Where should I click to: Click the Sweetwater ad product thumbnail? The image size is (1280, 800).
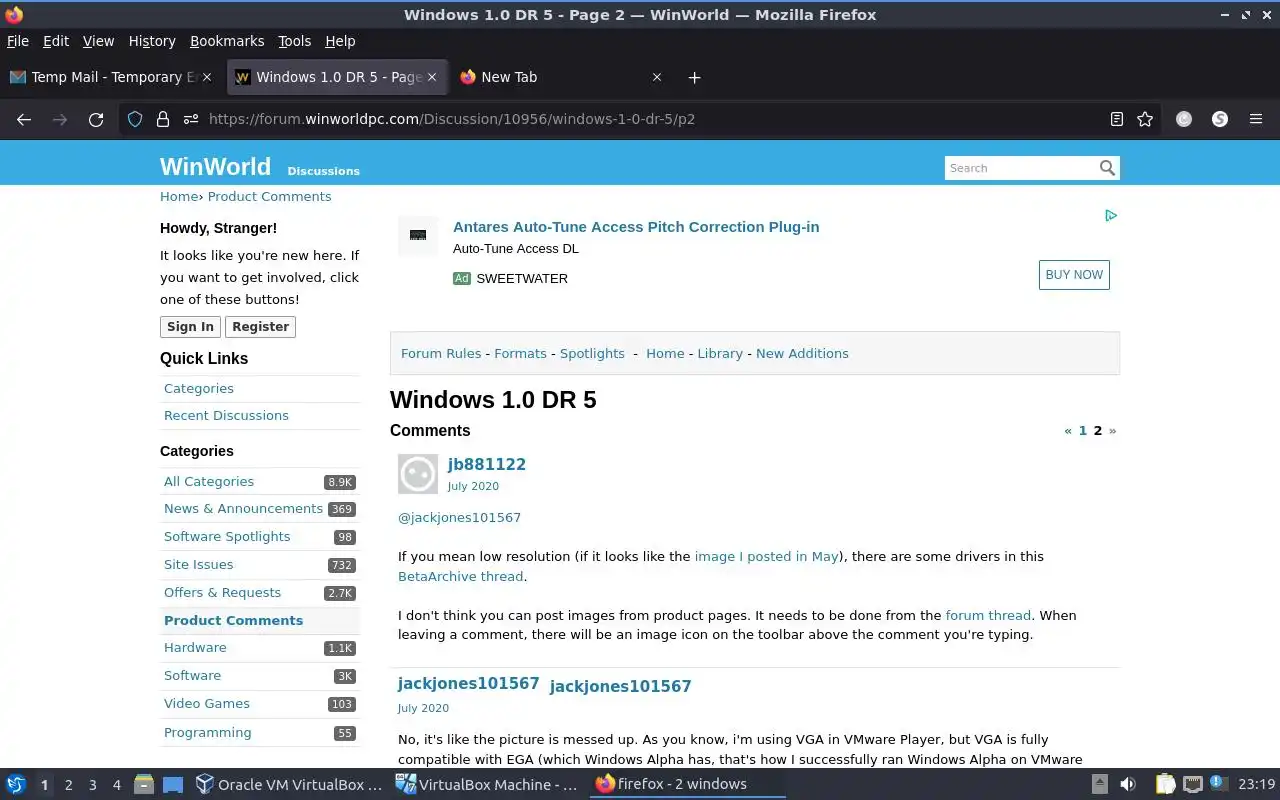pyautogui.click(x=418, y=236)
